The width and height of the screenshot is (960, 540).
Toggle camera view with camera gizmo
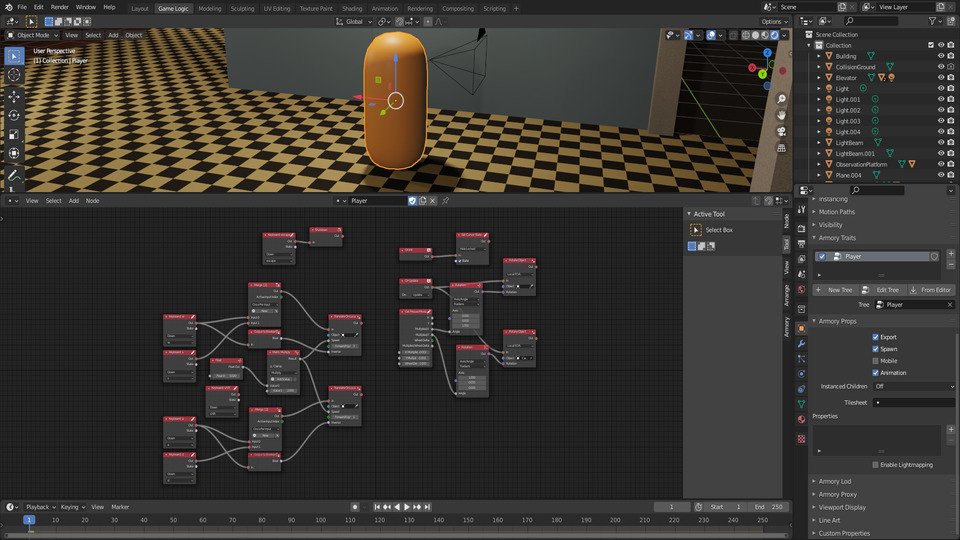(781, 133)
